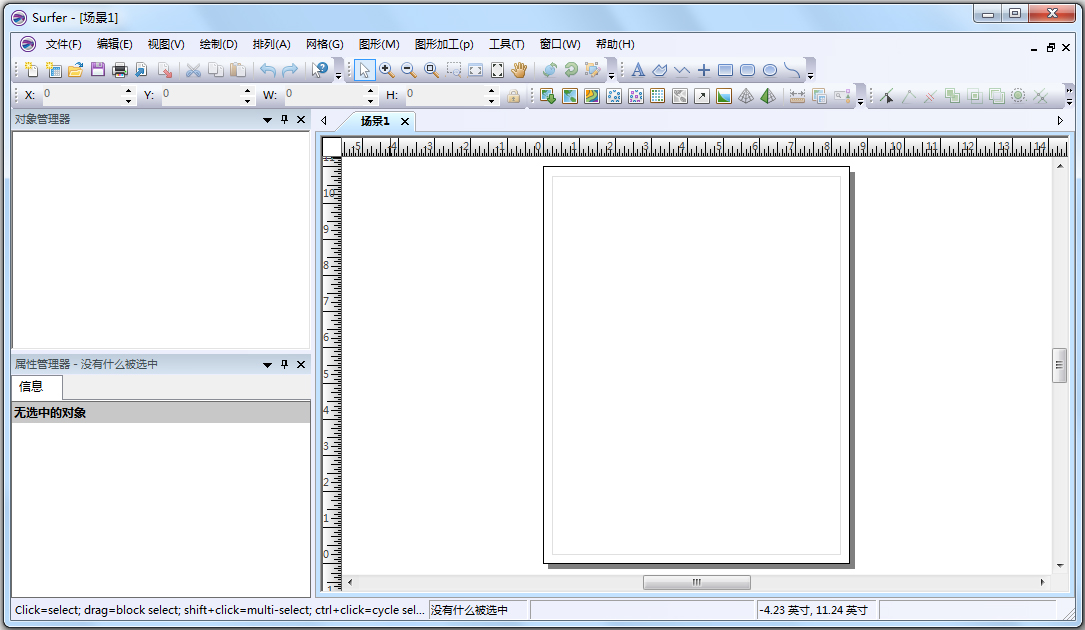Viewport: 1085px width, 630px height.
Task: Activate the Select arrow tool
Action: (365, 69)
